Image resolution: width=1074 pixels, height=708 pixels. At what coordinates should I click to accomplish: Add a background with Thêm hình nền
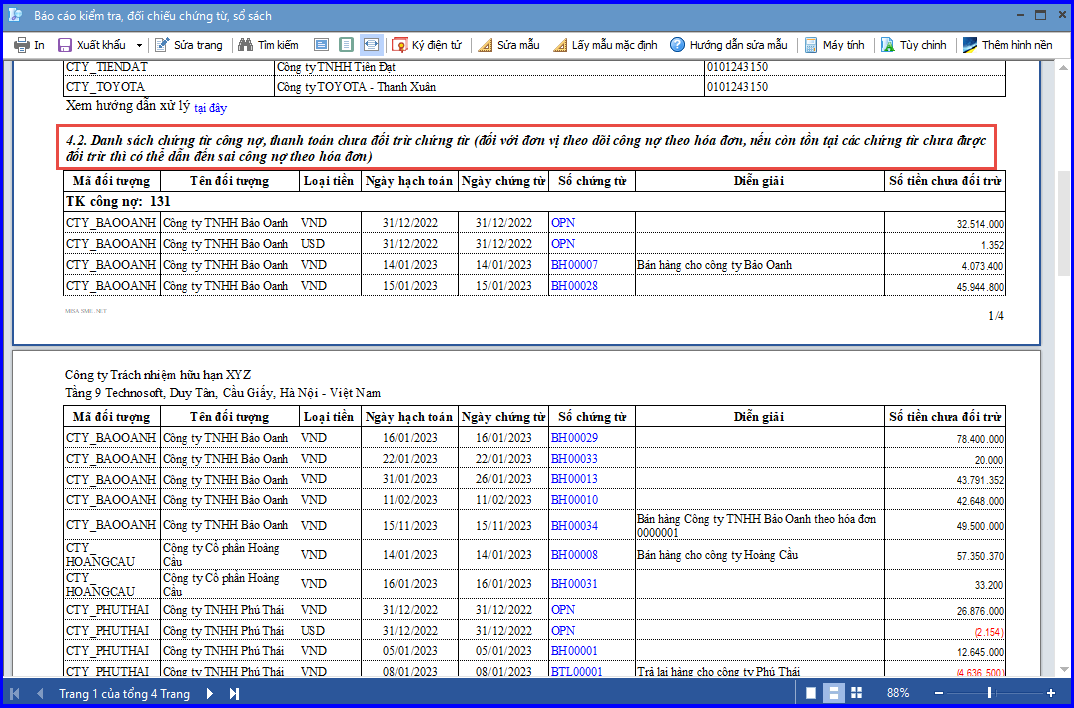1008,45
